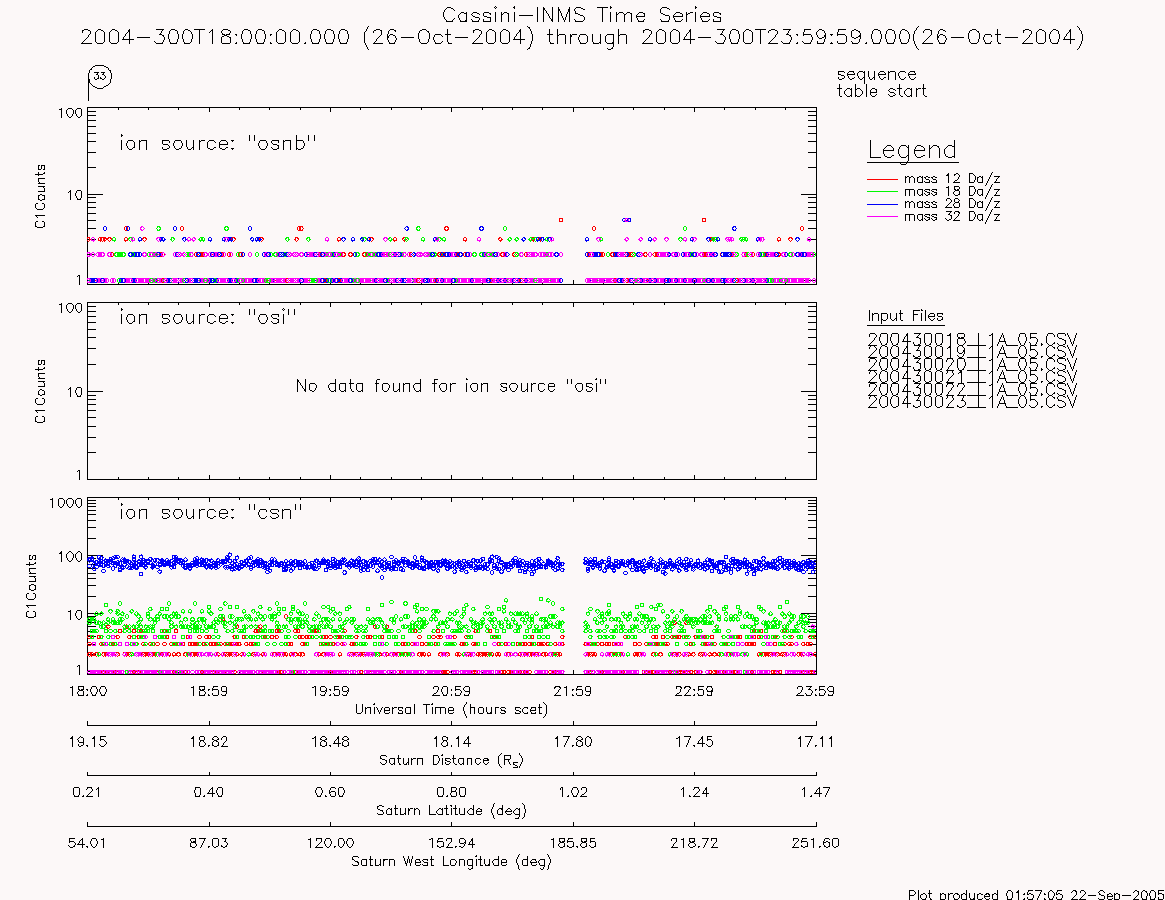The image size is (1165, 900).
Task: Click the Input Files heading
Action: pos(905,316)
